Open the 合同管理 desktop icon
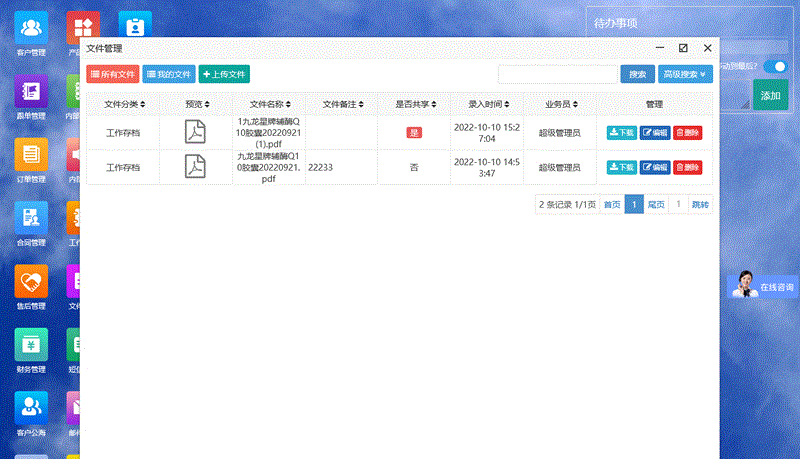Viewport: 800px width, 459px height. click(31, 219)
